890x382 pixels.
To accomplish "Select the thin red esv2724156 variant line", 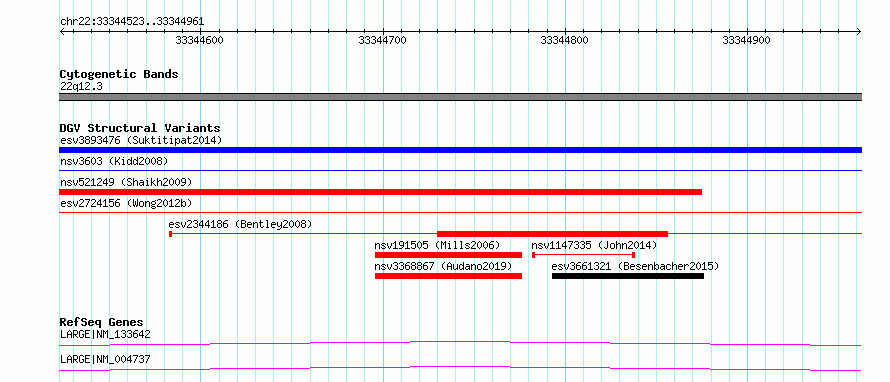I will pyautogui.click(x=460, y=212).
